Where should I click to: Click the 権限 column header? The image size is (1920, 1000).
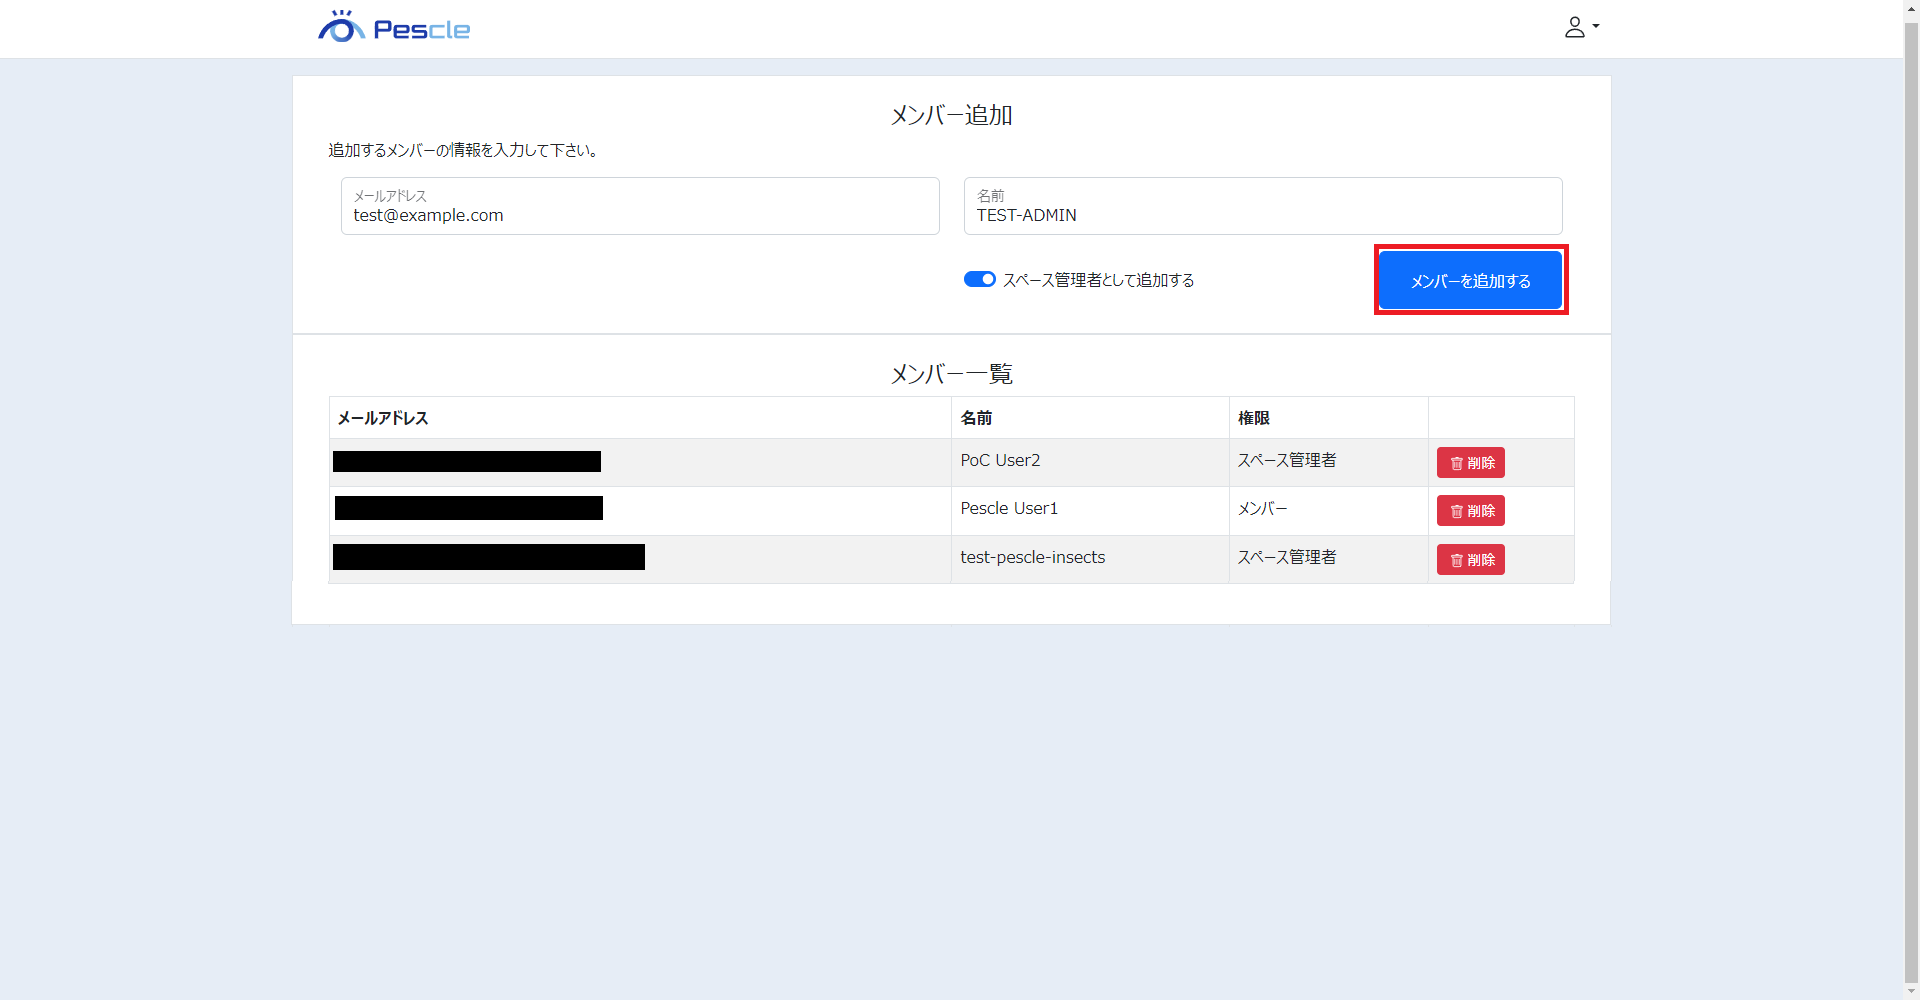pyautogui.click(x=1253, y=418)
